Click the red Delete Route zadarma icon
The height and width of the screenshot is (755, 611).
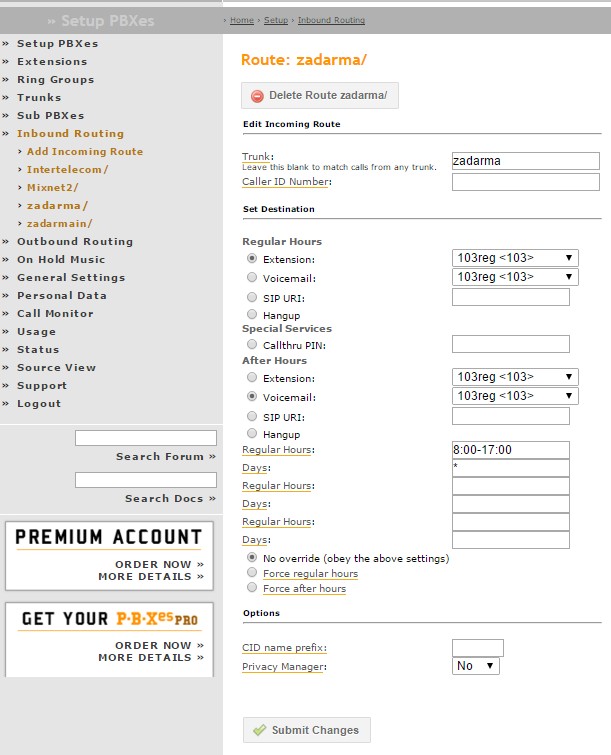click(257, 96)
